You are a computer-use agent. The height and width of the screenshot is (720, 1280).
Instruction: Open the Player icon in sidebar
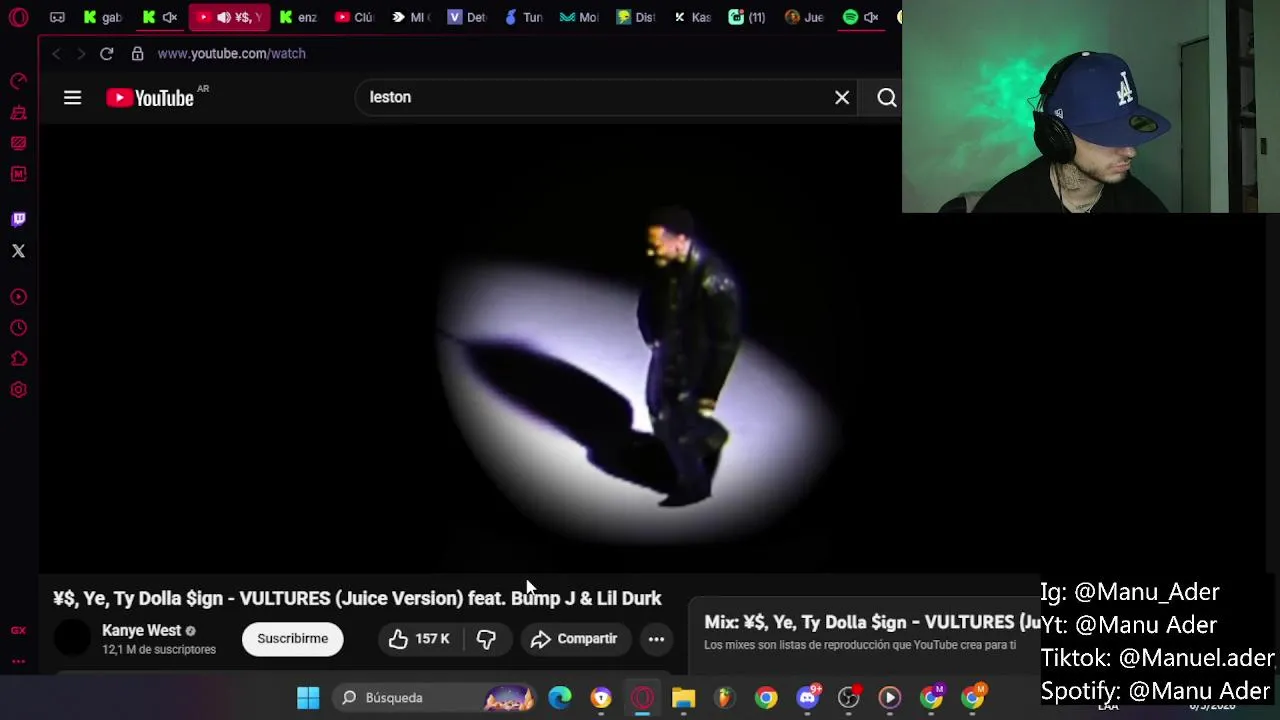point(18,297)
